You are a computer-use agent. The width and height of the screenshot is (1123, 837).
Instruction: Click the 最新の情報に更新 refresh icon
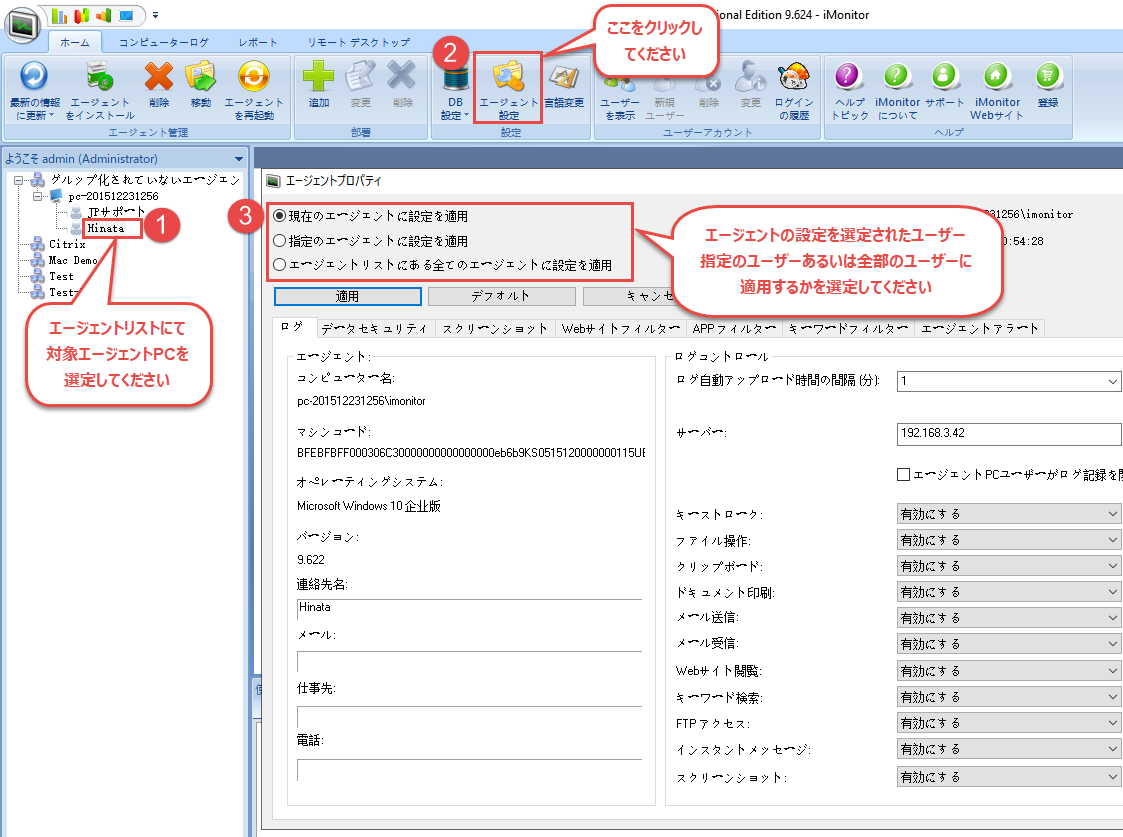34,78
